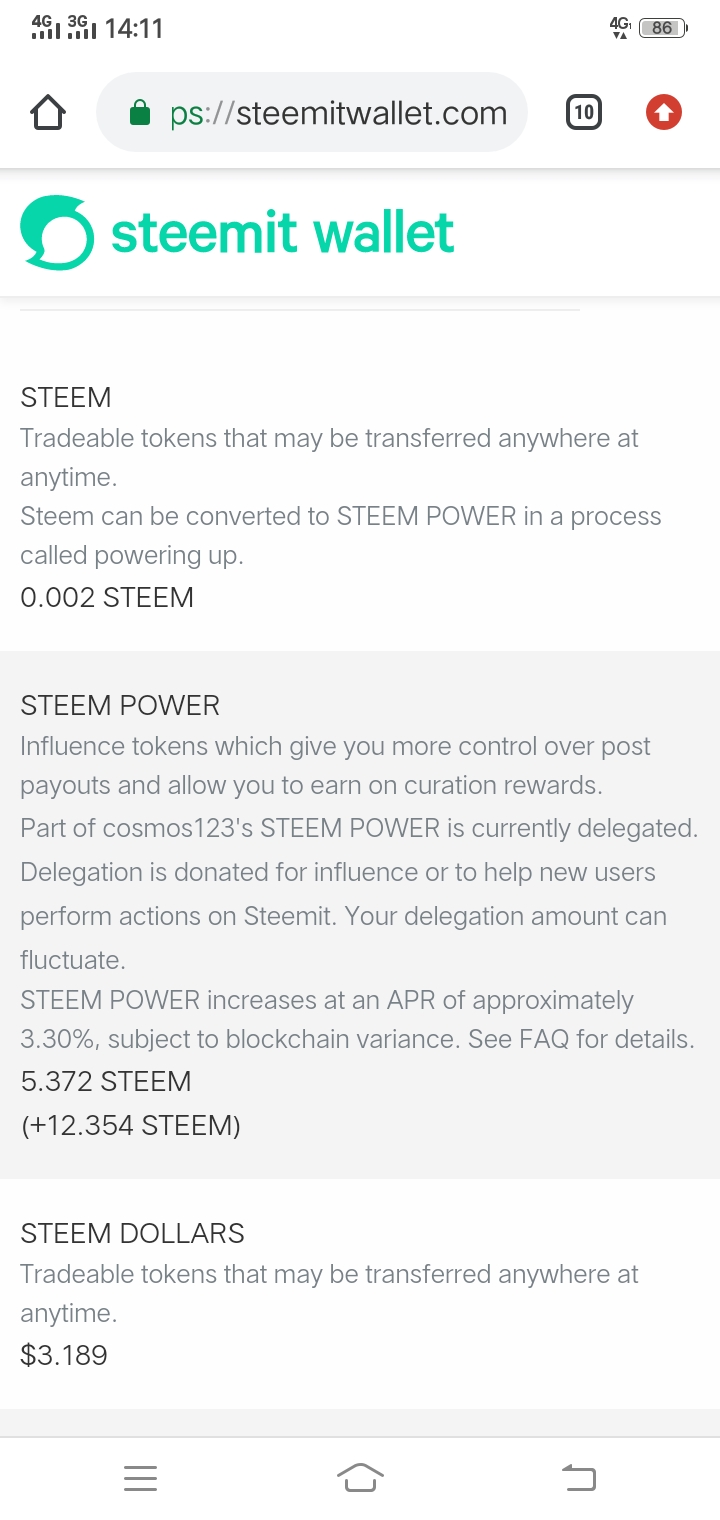Select the STEEM POWER section heading

pos(120,705)
